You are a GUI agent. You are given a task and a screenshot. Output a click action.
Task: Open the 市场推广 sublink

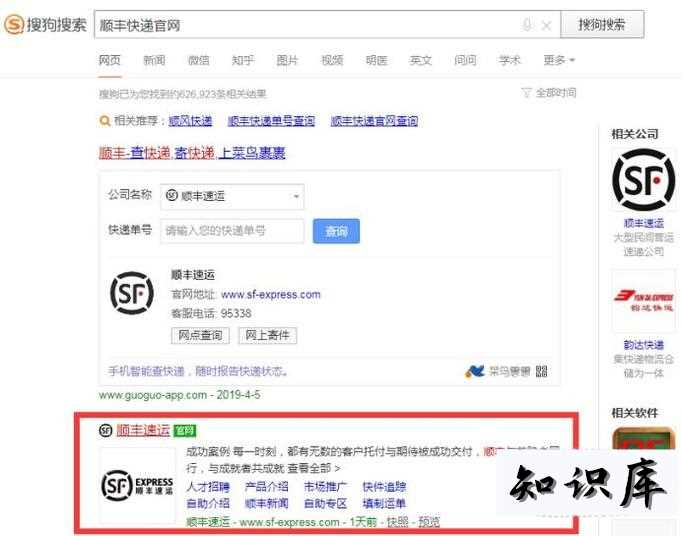tap(325, 486)
